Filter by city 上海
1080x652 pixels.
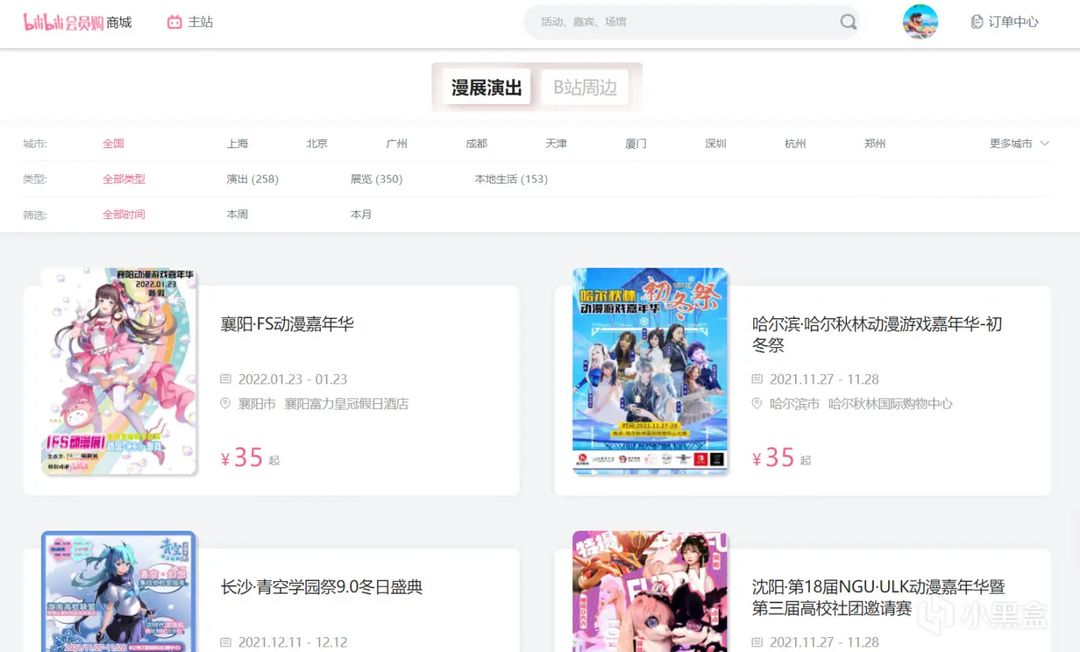click(238, 143)
